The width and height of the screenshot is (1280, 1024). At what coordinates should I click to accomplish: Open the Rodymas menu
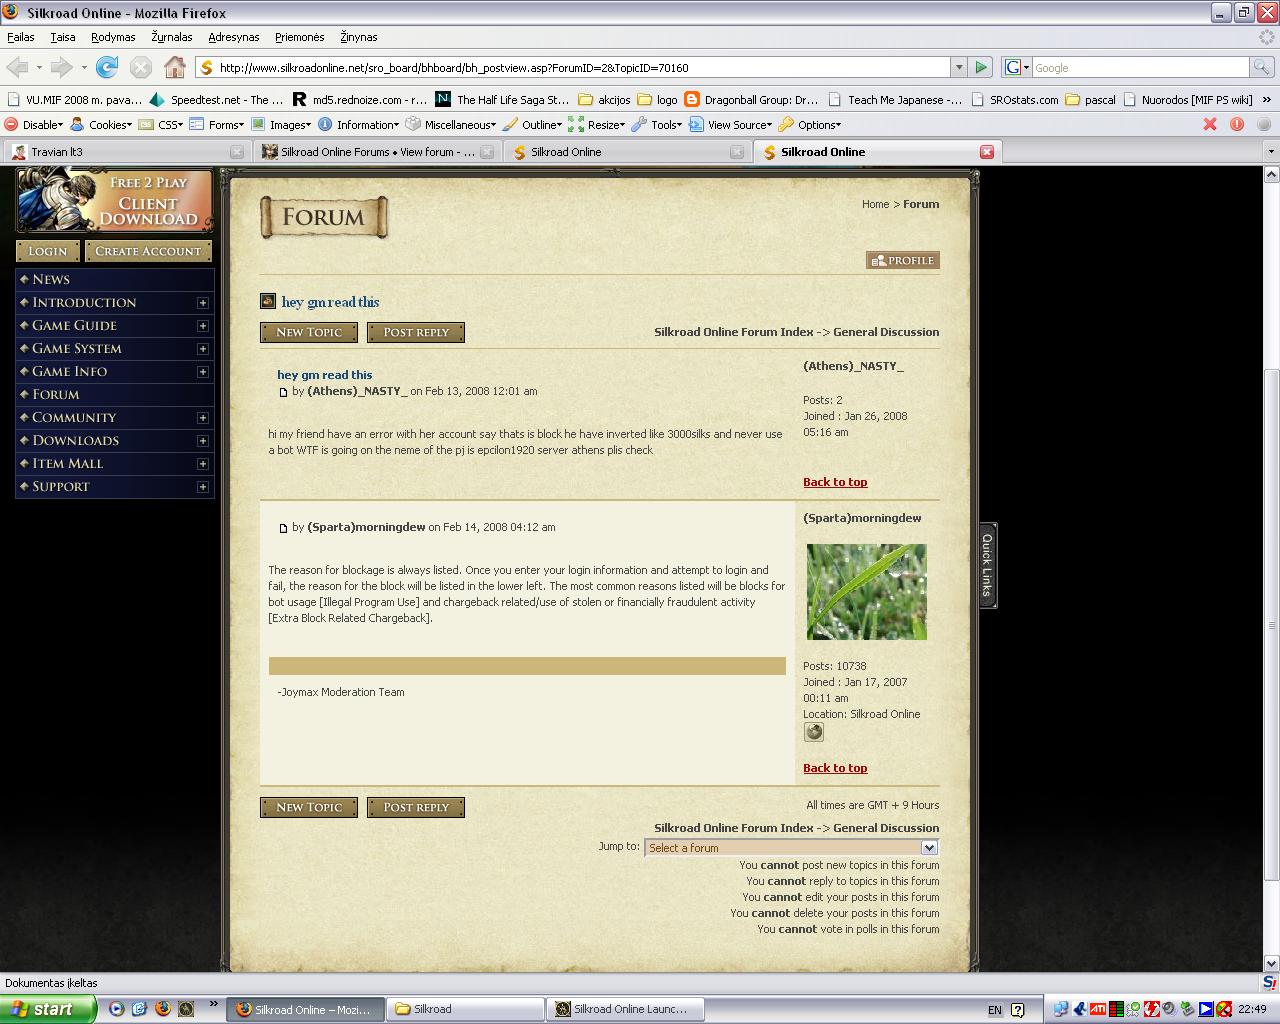113,37
